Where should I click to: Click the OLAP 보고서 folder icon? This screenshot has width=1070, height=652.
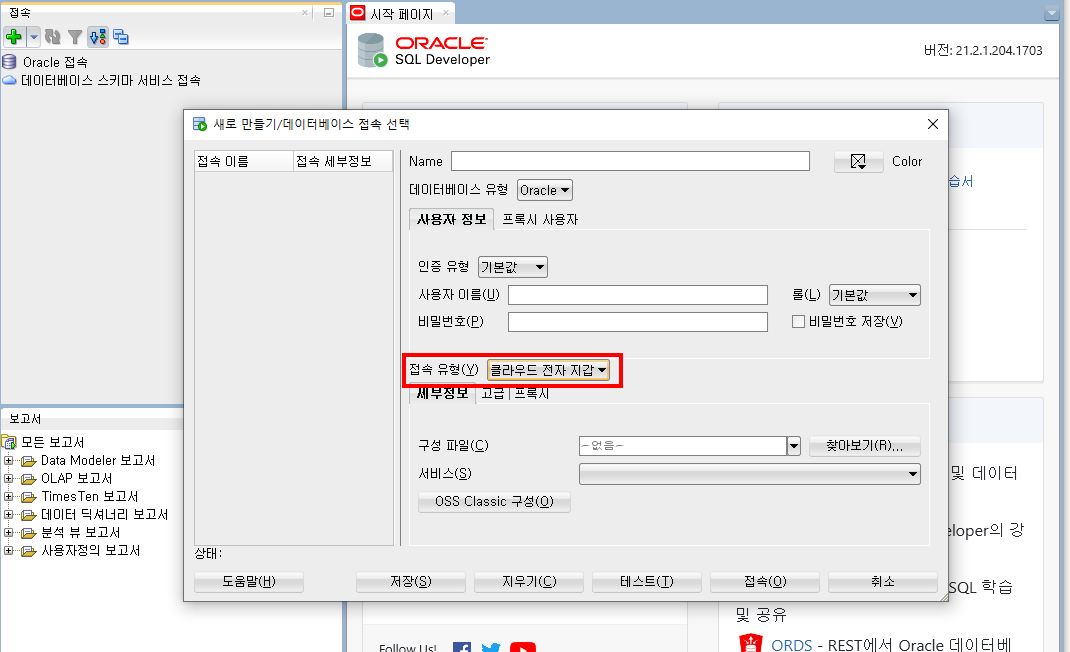coord(29,479)
